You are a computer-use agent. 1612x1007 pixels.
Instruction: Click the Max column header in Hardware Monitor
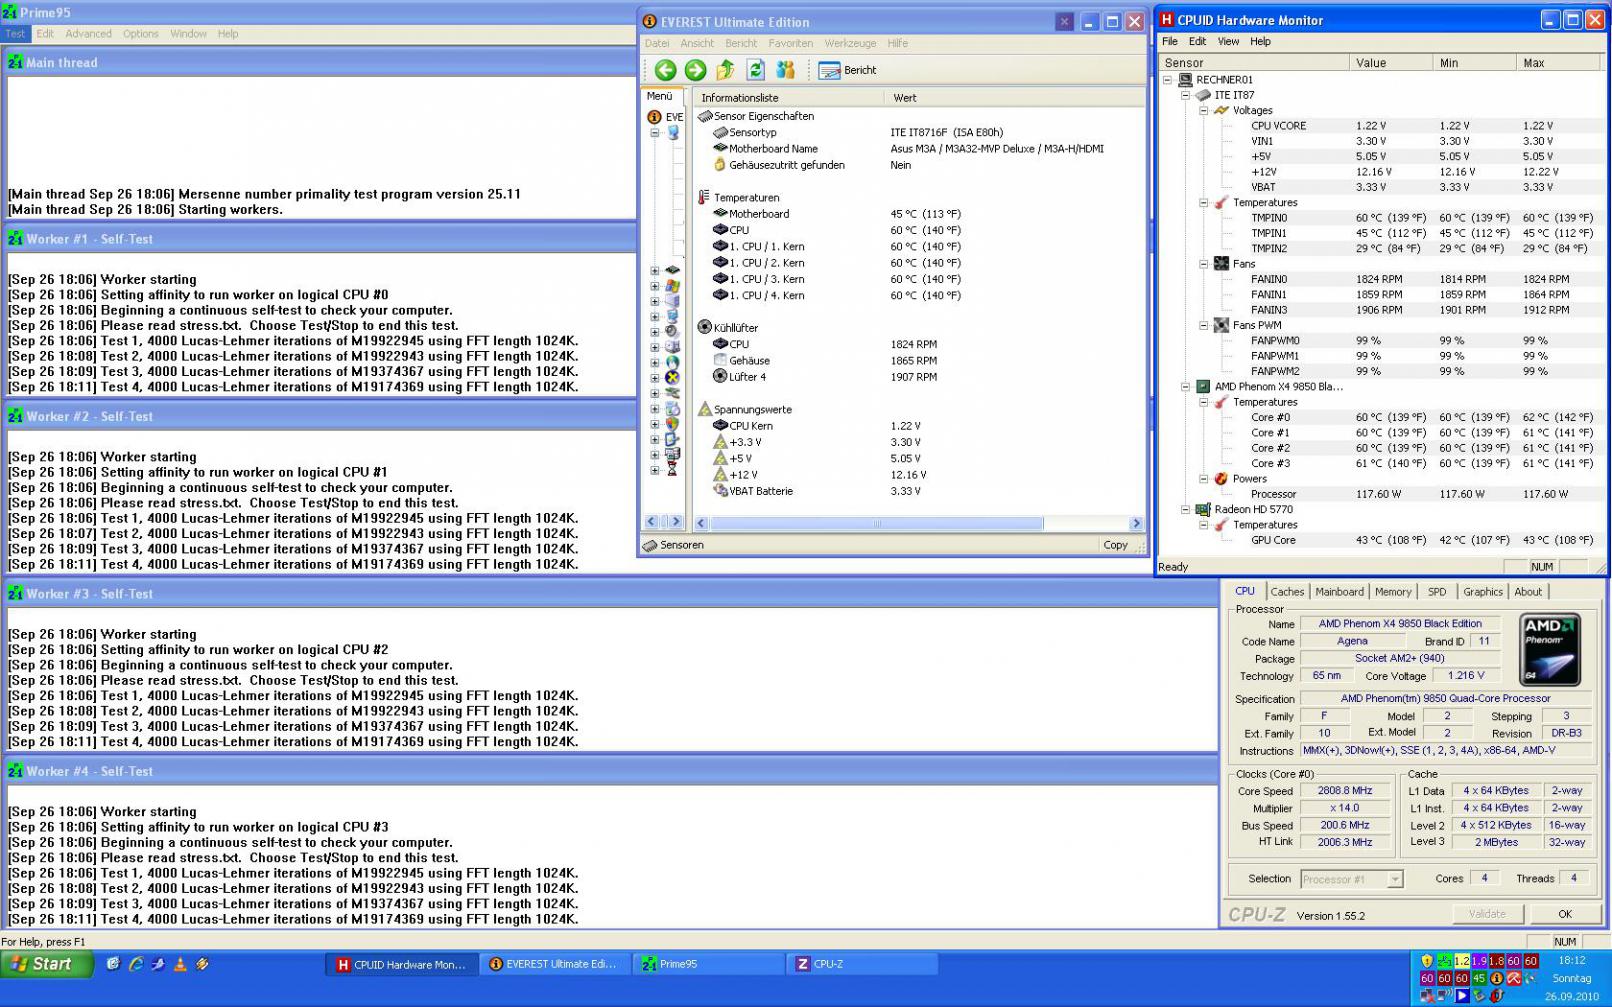[x=1558, y=63]
